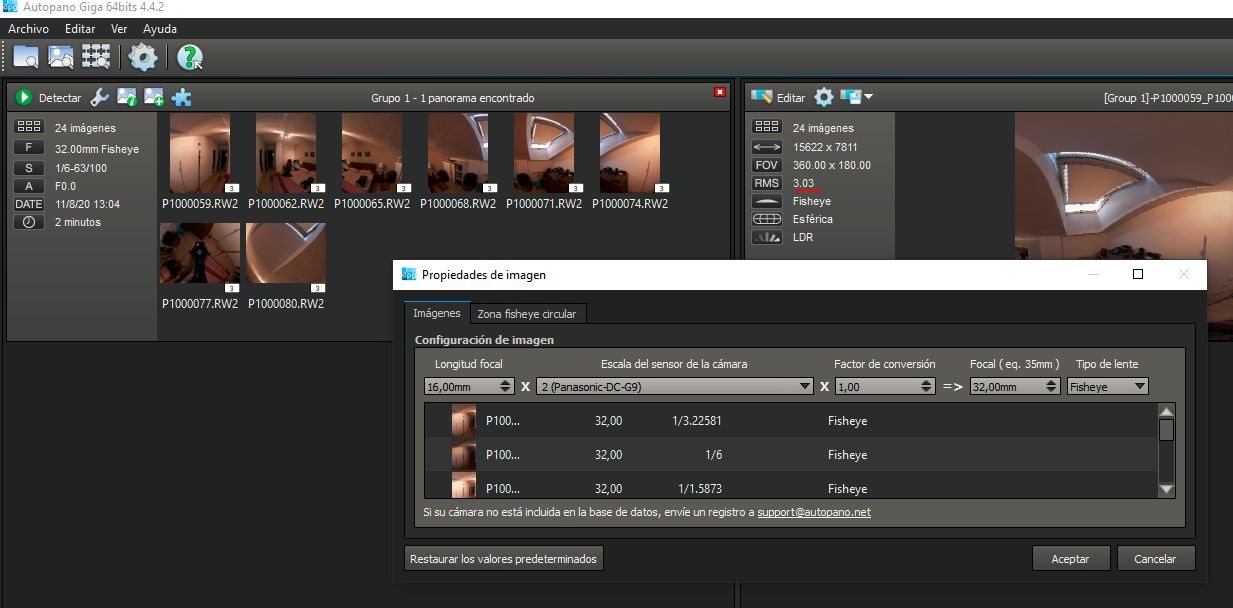Click the image search toolbar icon
The height and width of the screenshot is (608, 1233).
tap(61, 57)
